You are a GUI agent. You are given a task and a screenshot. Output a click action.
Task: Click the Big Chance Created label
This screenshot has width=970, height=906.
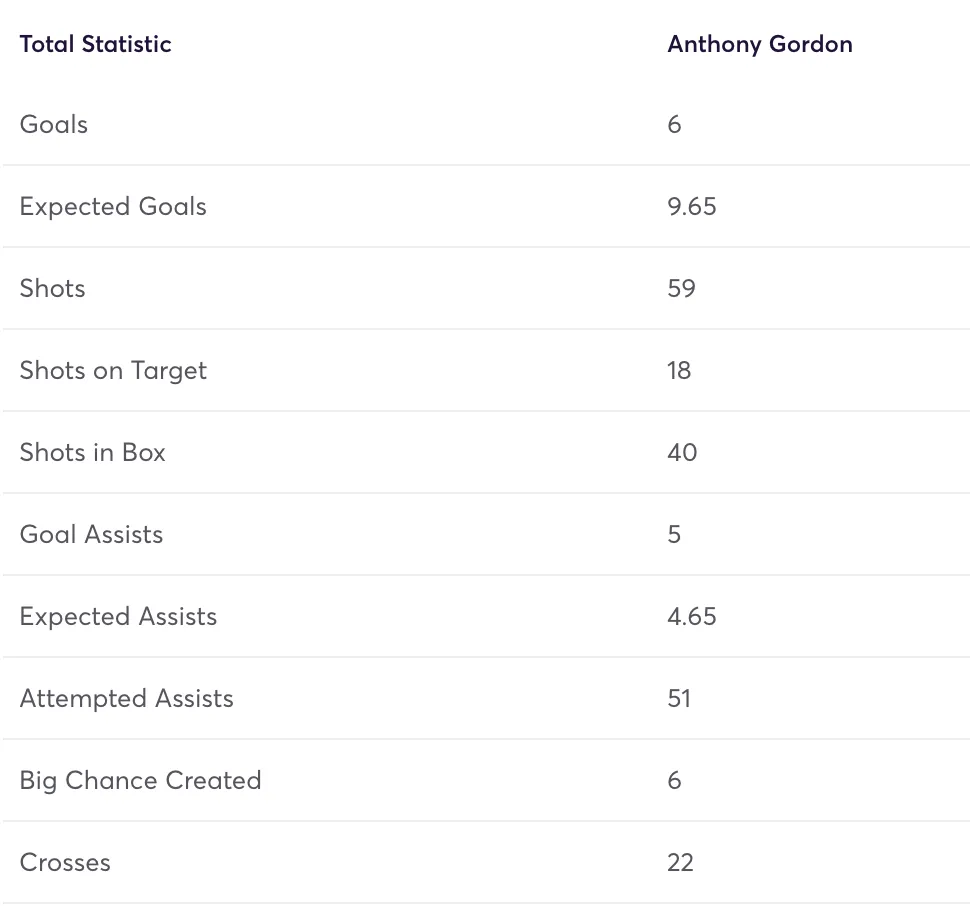(x=140, y=781)
